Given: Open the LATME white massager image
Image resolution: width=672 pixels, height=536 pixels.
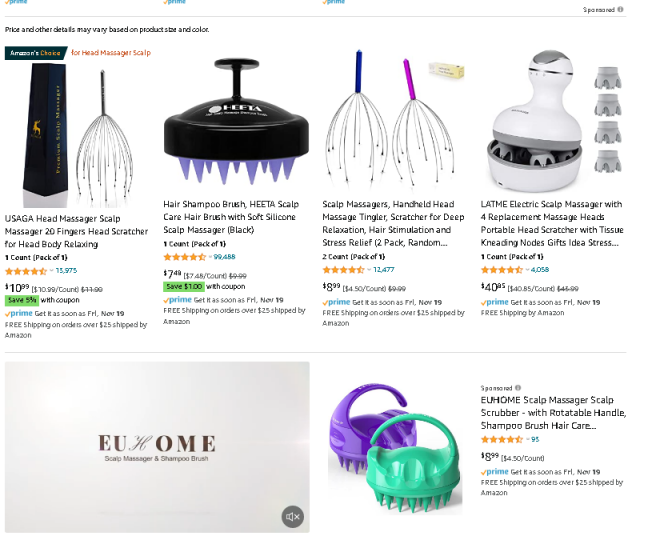Looking at the screenshot, I should click(x=553, y=120).
